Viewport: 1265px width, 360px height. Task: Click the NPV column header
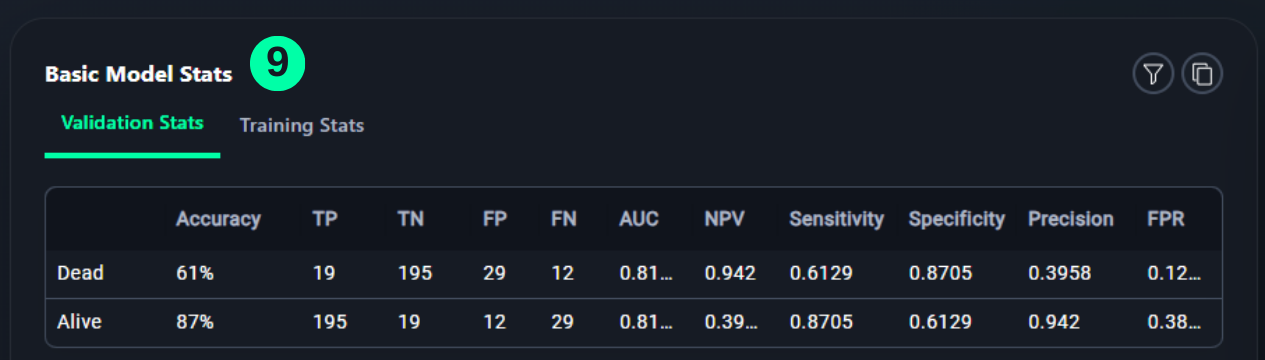point(724,219)
